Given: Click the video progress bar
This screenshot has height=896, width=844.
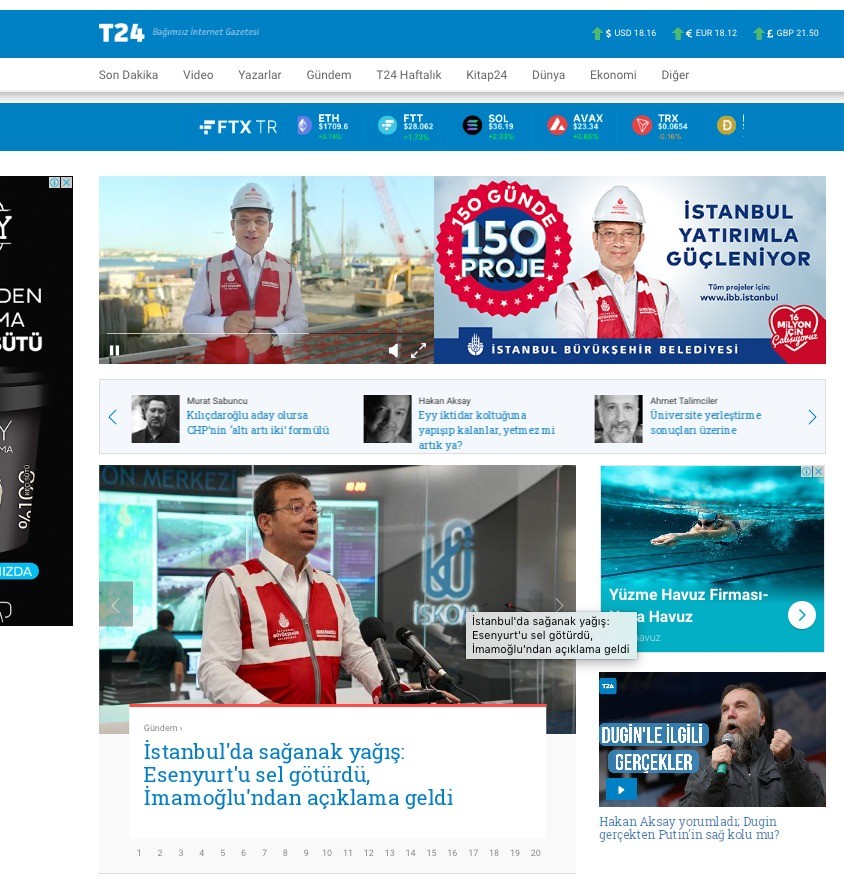Looking at the screenshot, I should point(266,334).
